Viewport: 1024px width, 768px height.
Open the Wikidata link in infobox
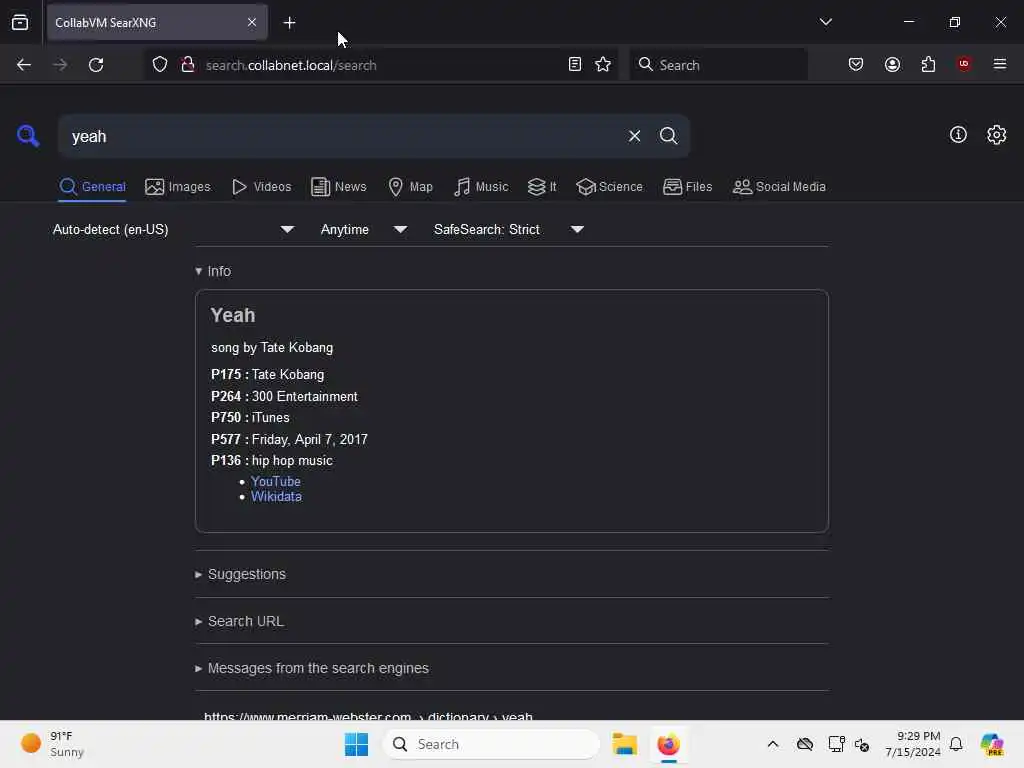(276, 496)
